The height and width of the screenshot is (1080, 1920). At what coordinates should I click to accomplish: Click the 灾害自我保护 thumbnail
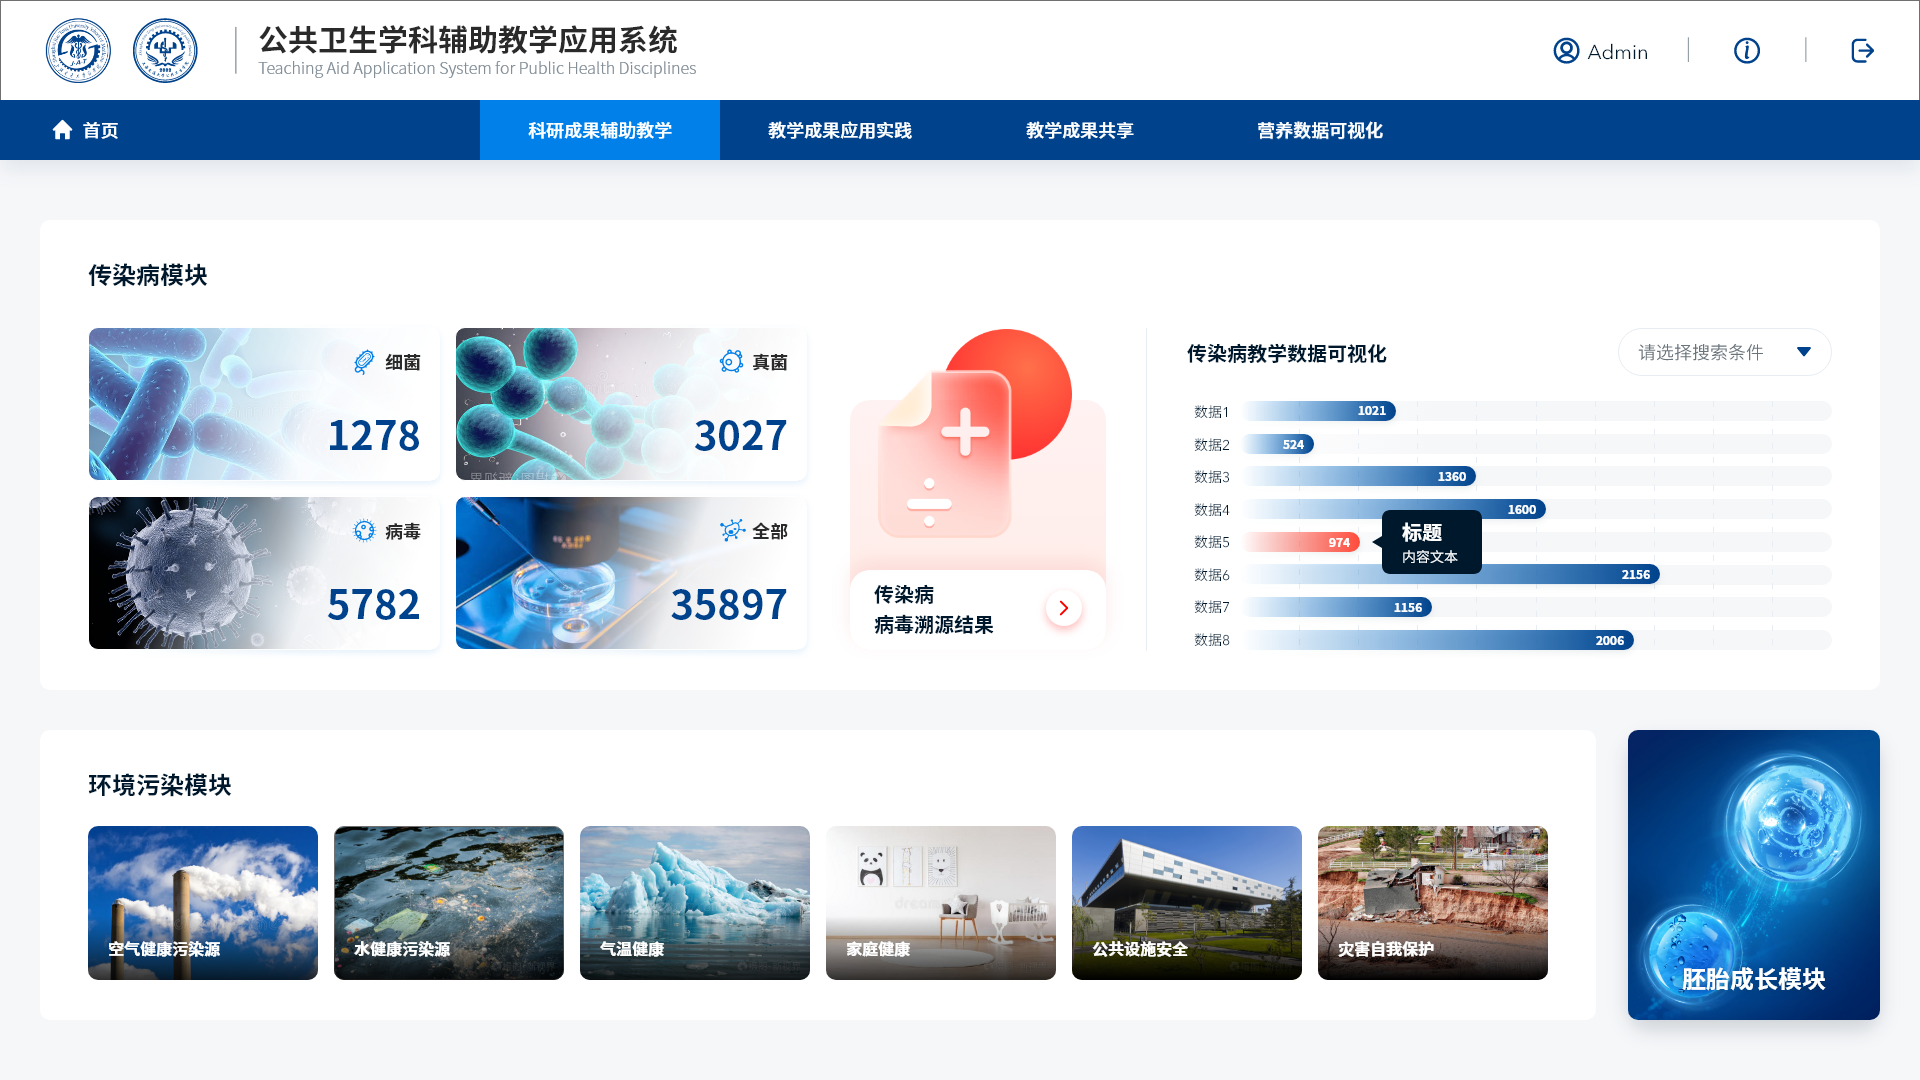1433,903
